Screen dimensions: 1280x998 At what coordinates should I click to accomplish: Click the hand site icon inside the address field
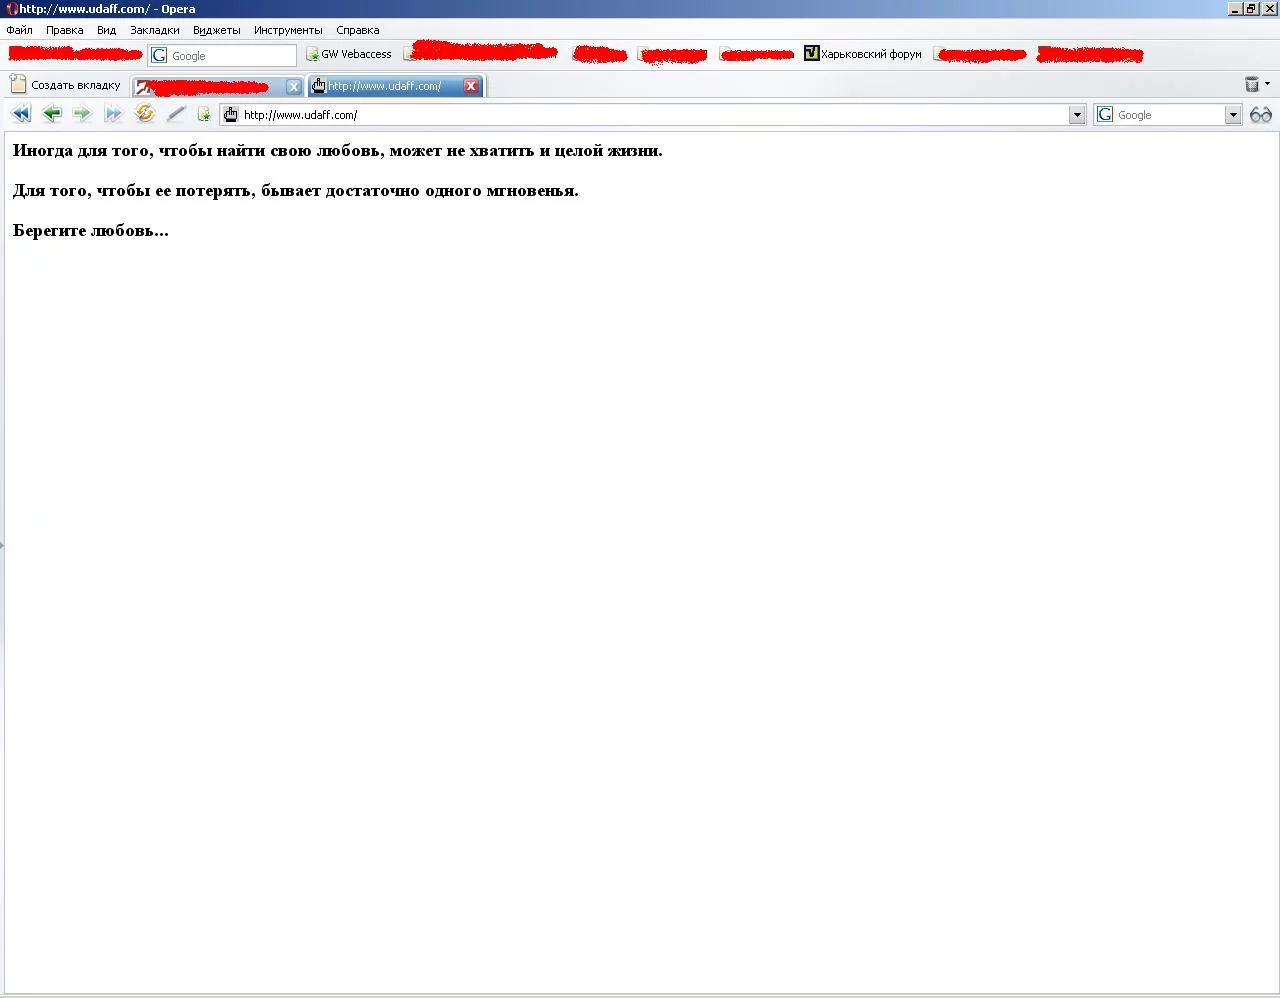[231, 115]
